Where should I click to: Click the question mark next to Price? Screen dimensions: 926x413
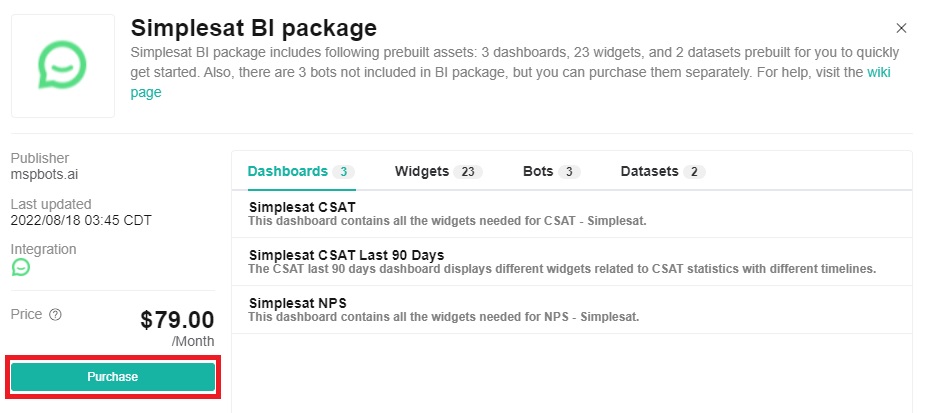click(x=56, y=315)
